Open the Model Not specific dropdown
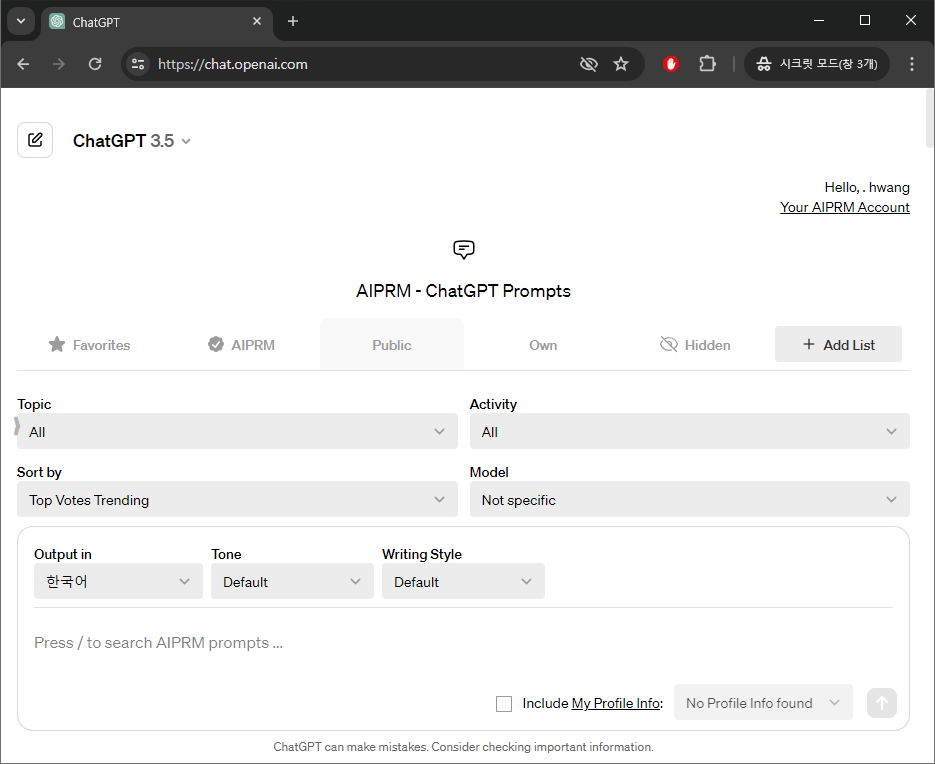This screenshot has height=764, width=935. (689, 499)
